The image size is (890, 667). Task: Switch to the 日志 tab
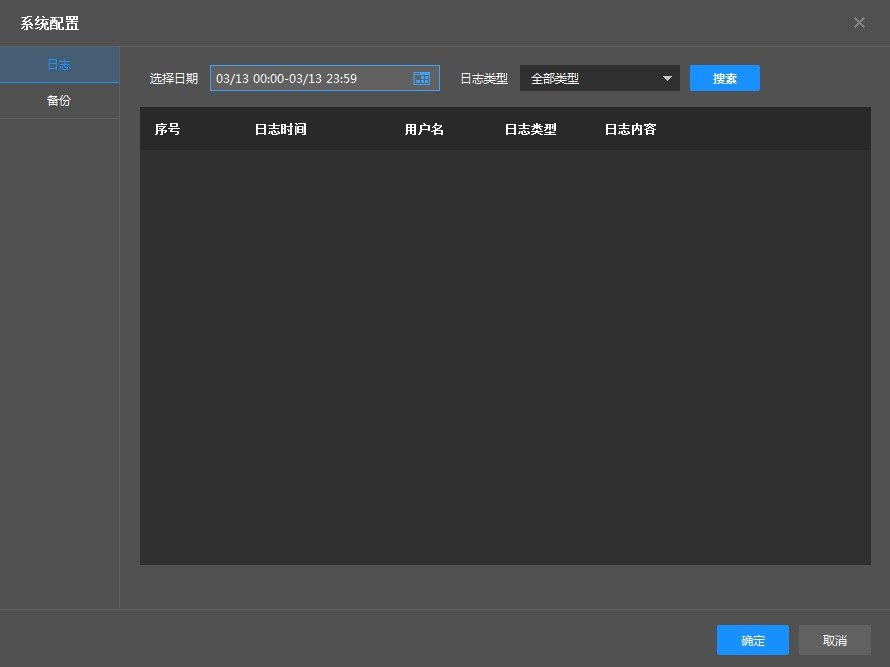pyautogui.click(x=59, y=65)
